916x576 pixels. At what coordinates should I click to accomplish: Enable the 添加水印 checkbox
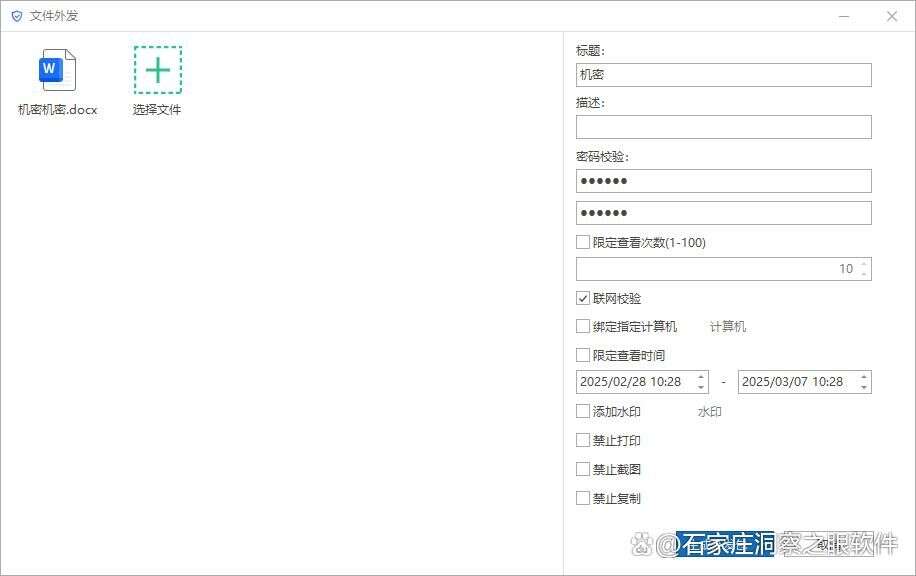click(582, 411)
